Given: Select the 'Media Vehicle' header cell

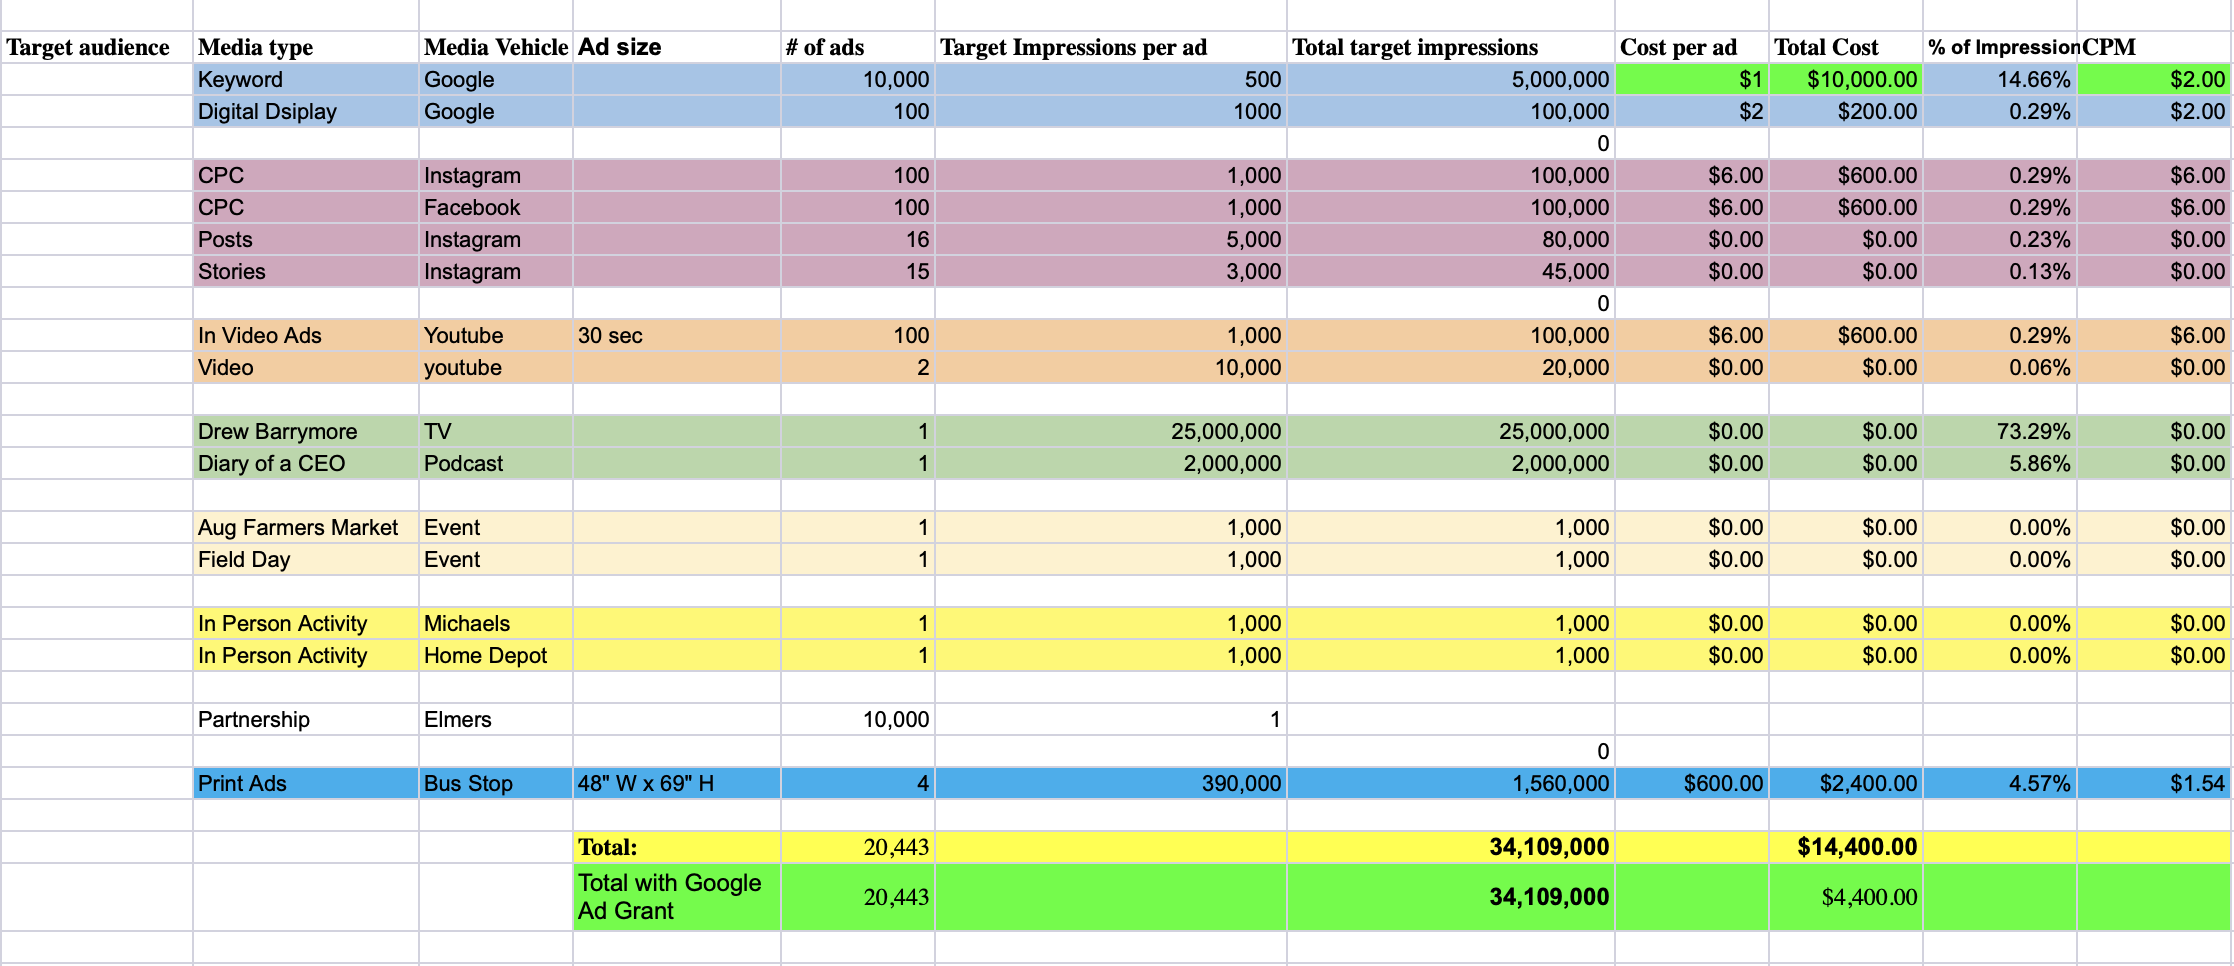Looking at the screenshot, I should pyautogui.click(x=496, y=47).
